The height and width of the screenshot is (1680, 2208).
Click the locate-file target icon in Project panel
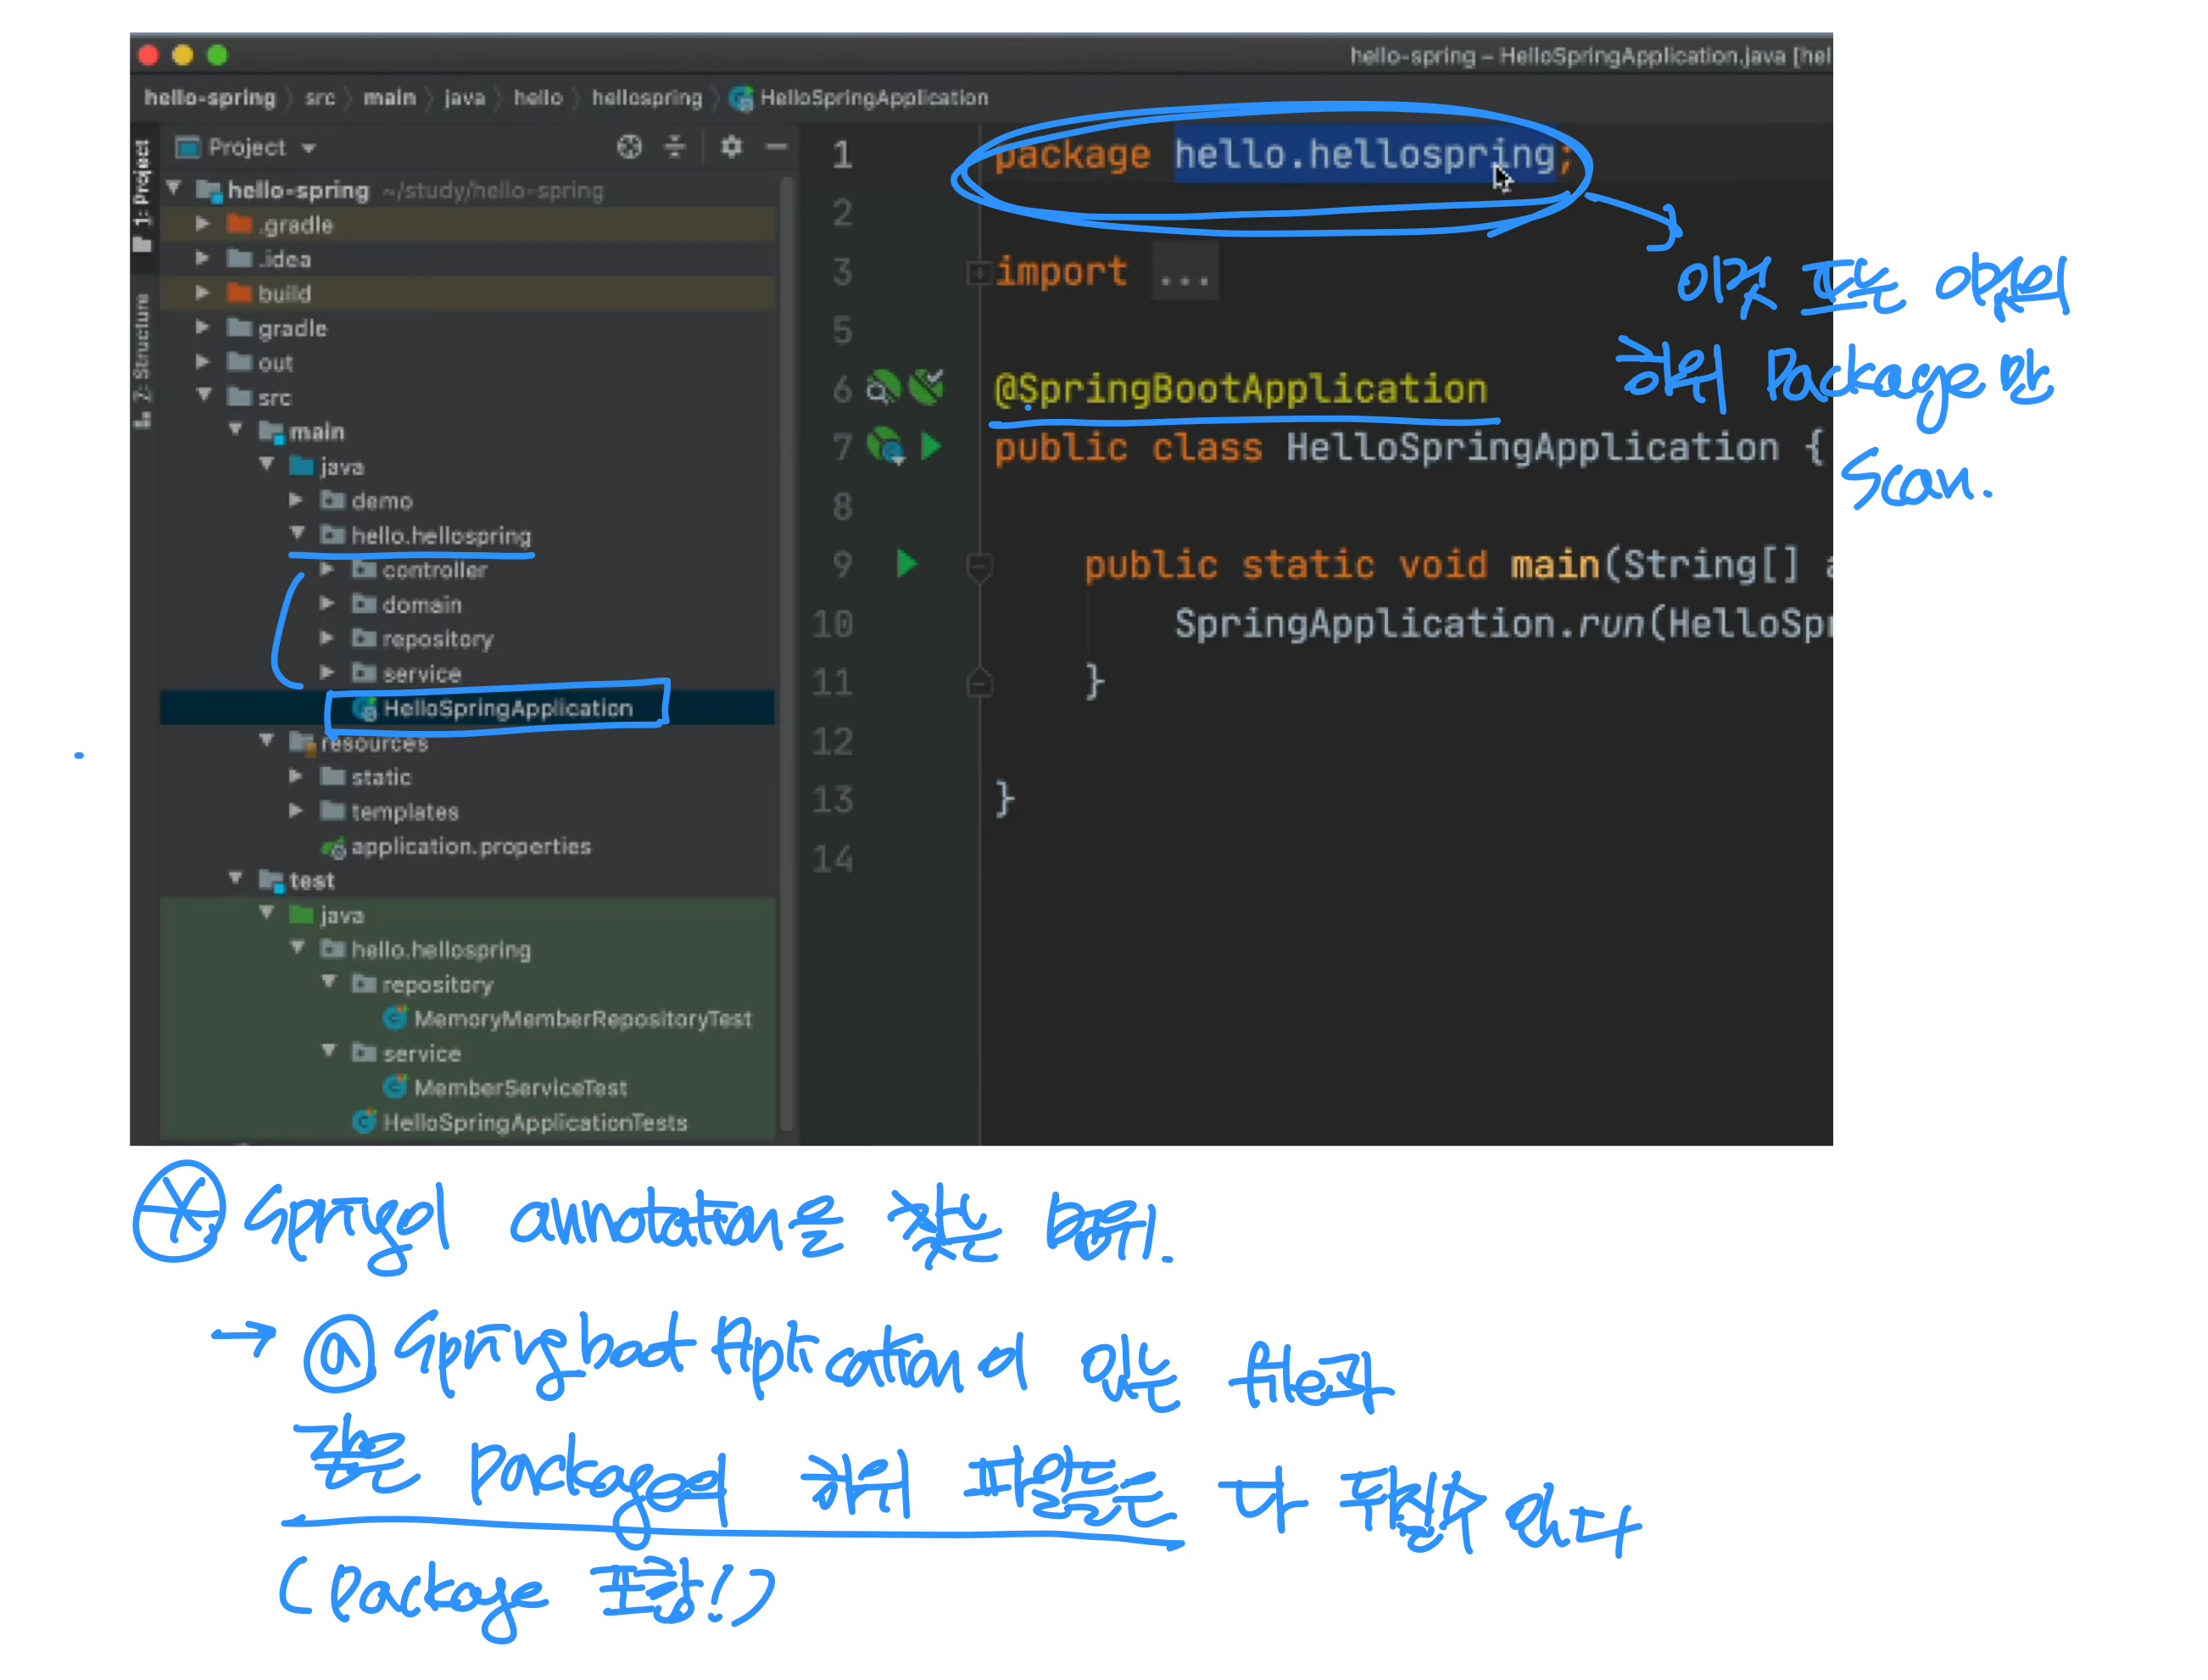(x=629, y=147)
